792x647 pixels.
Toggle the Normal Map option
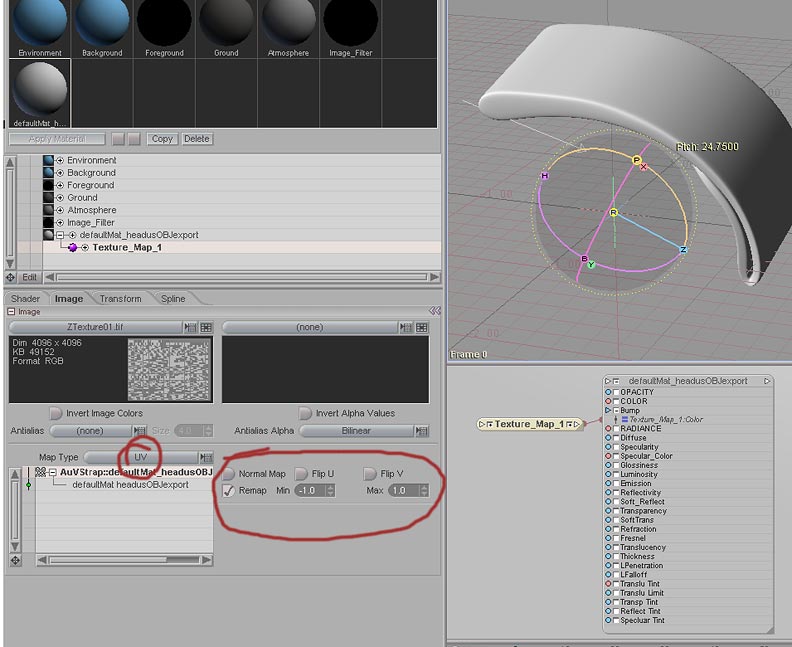228,474
